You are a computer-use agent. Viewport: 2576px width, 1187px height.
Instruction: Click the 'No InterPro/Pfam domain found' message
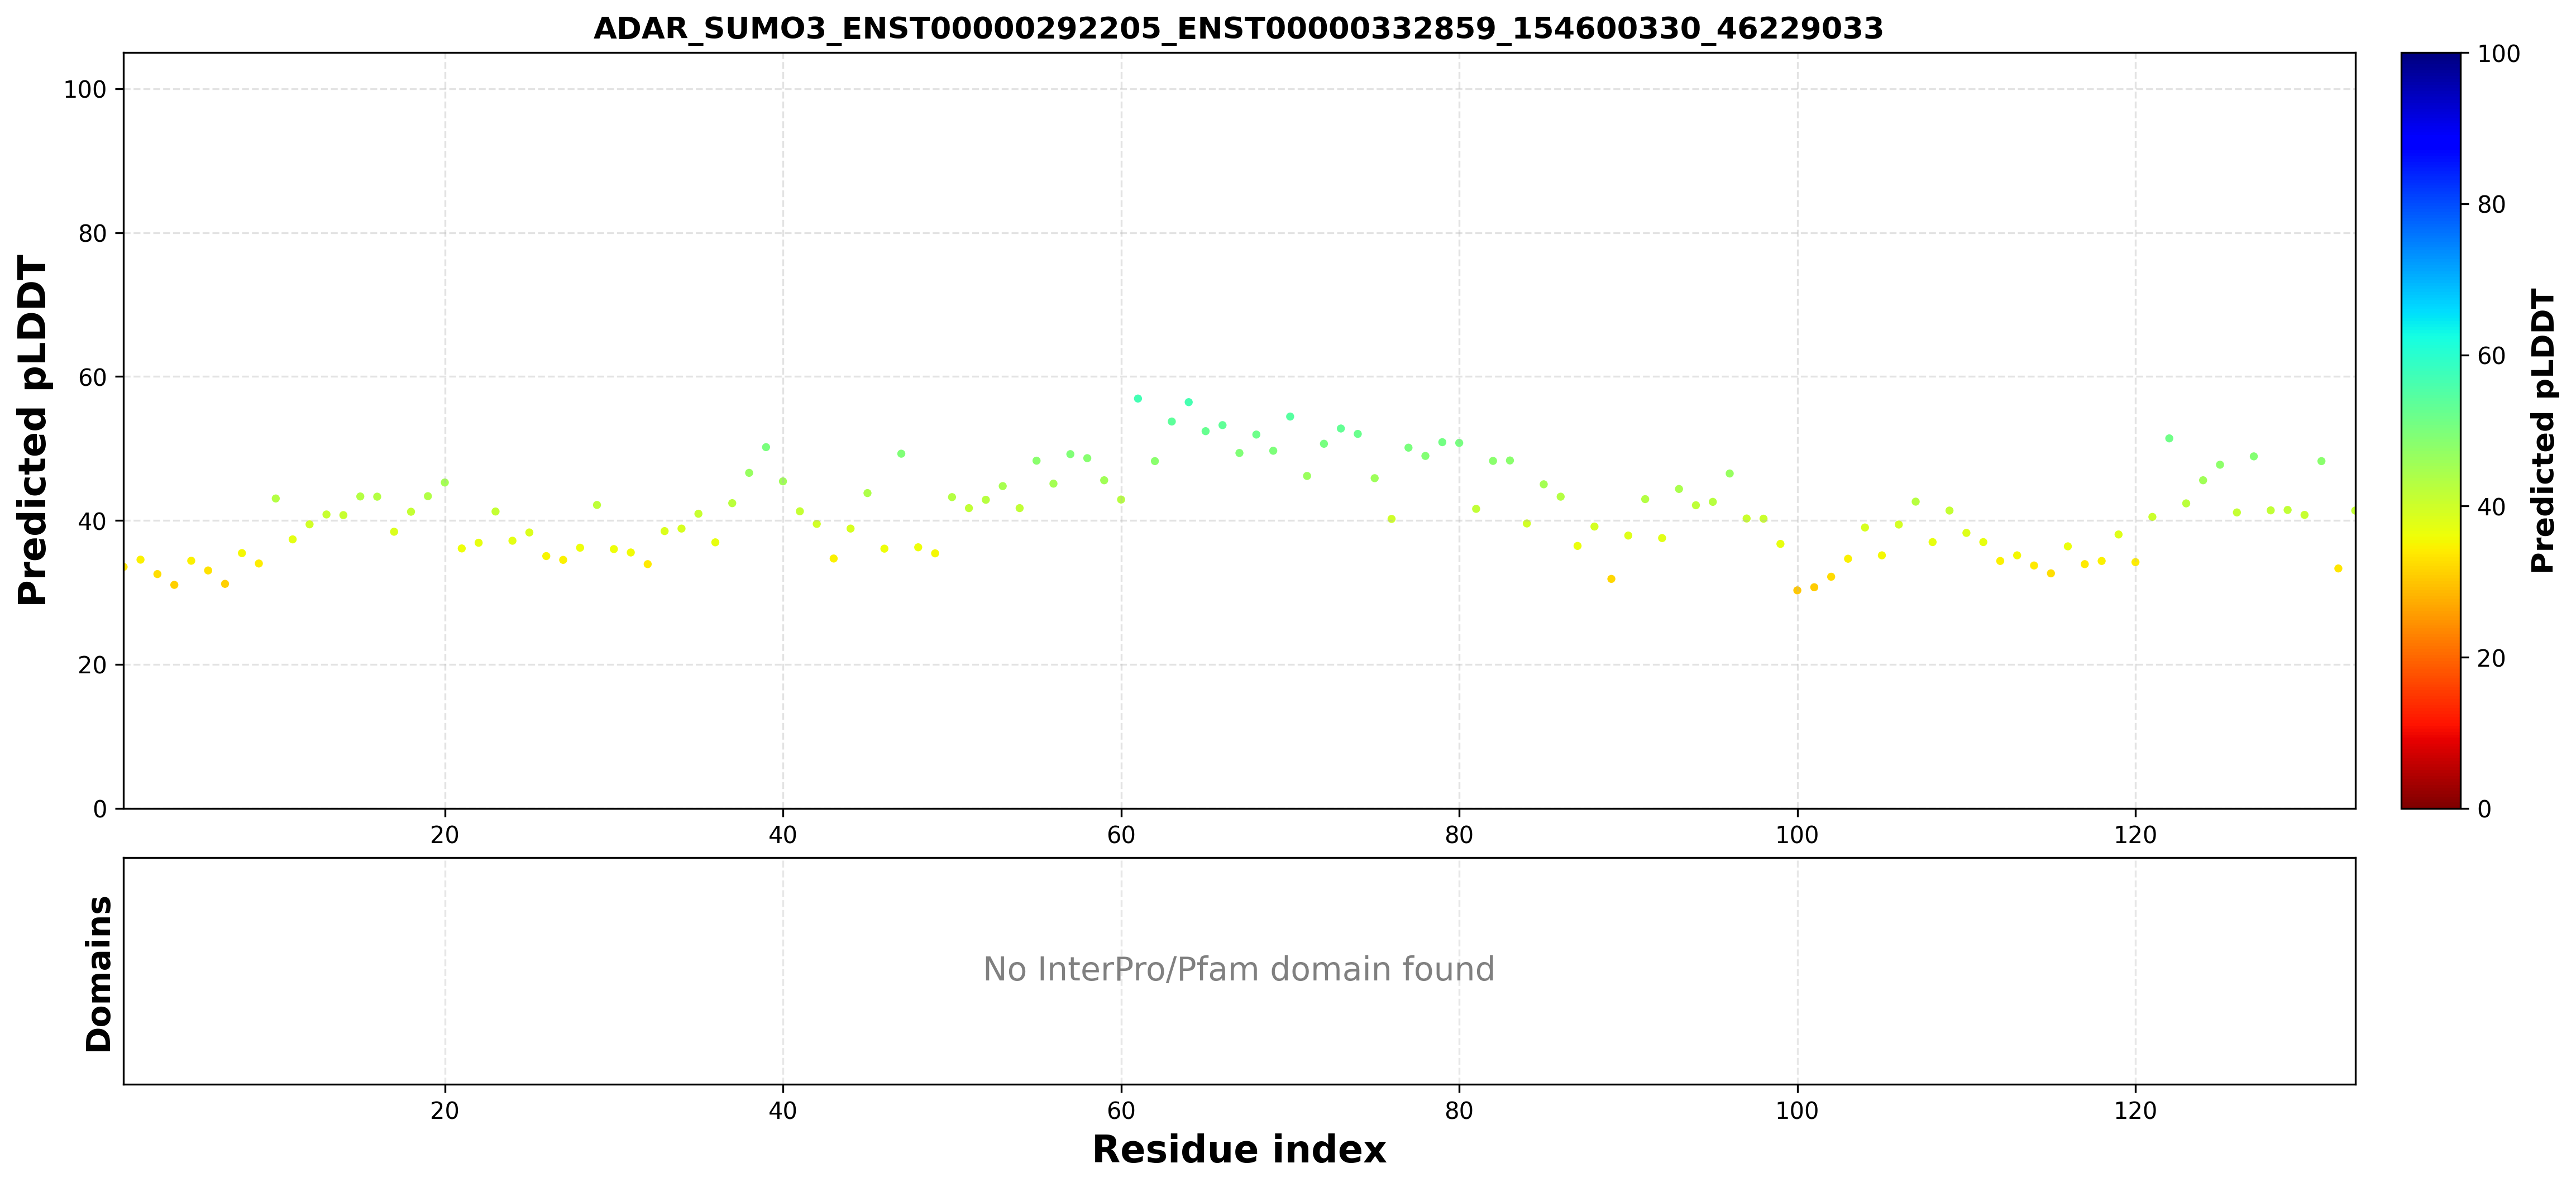pos(1238,969)
